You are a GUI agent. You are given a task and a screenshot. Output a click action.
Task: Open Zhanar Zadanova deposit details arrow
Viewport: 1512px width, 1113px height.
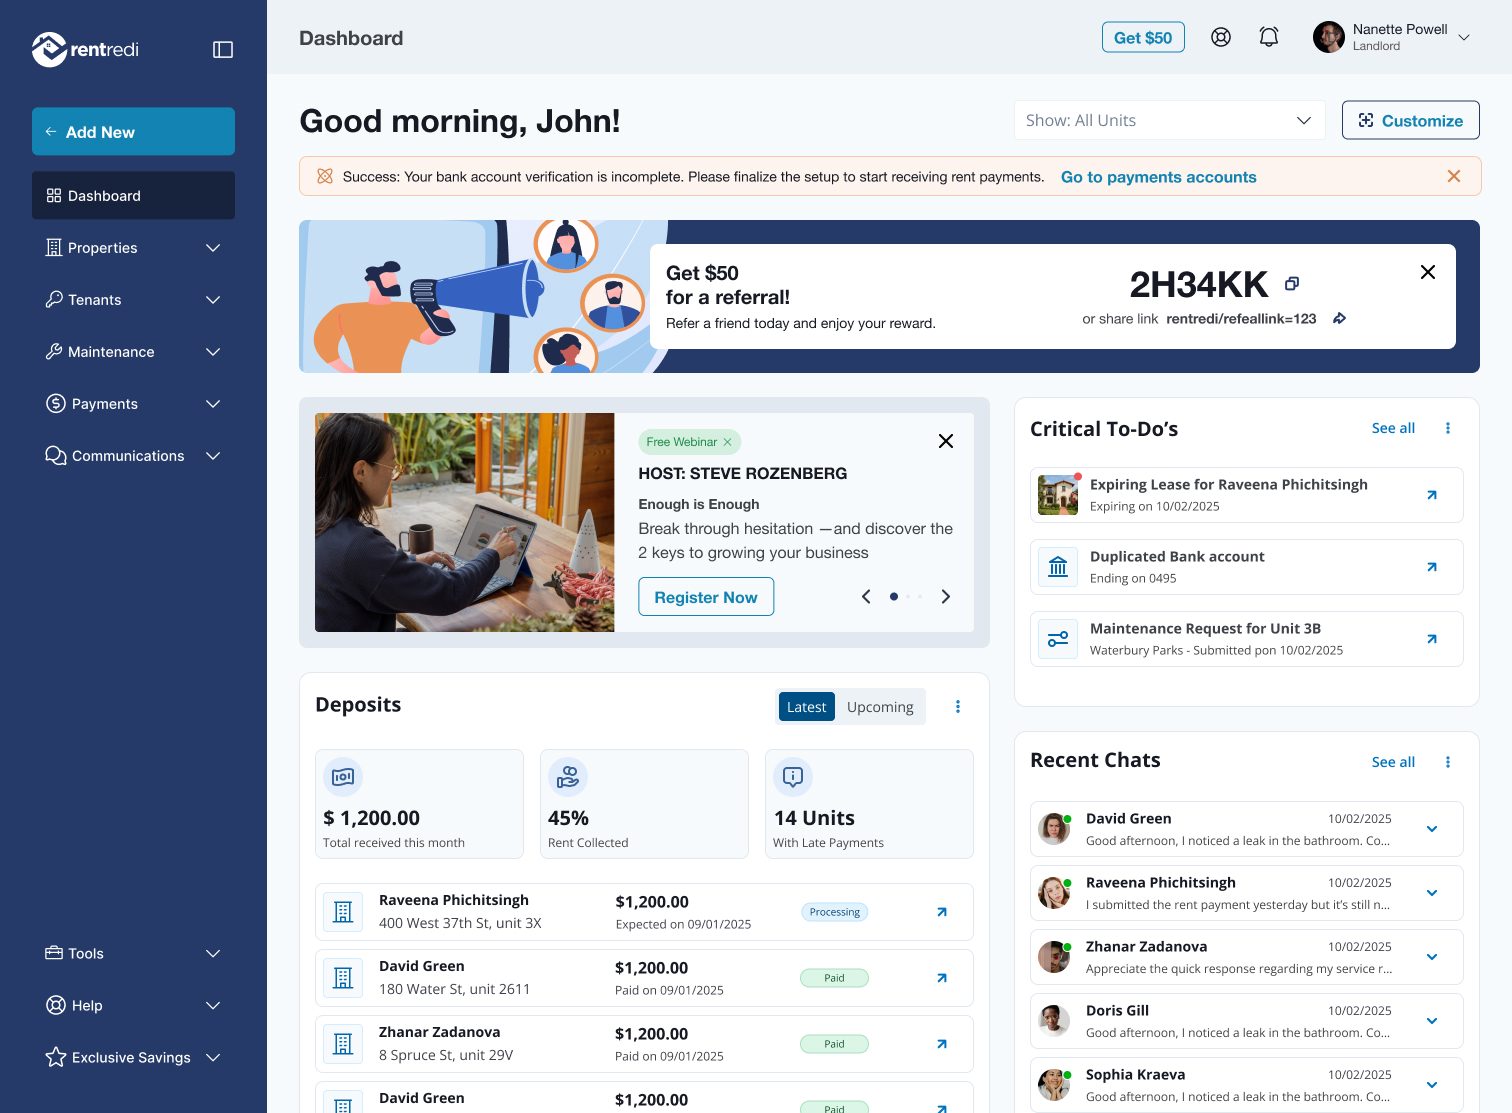pyautogui.click(x=942, y=1044)
